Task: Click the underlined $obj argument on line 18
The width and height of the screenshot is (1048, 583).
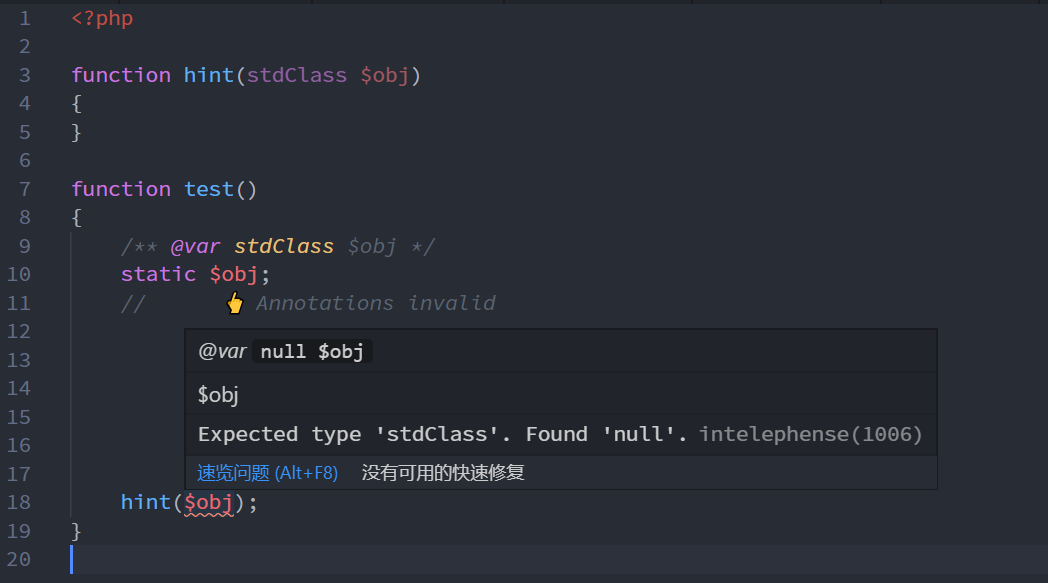Action: click(x=207, y=501)
